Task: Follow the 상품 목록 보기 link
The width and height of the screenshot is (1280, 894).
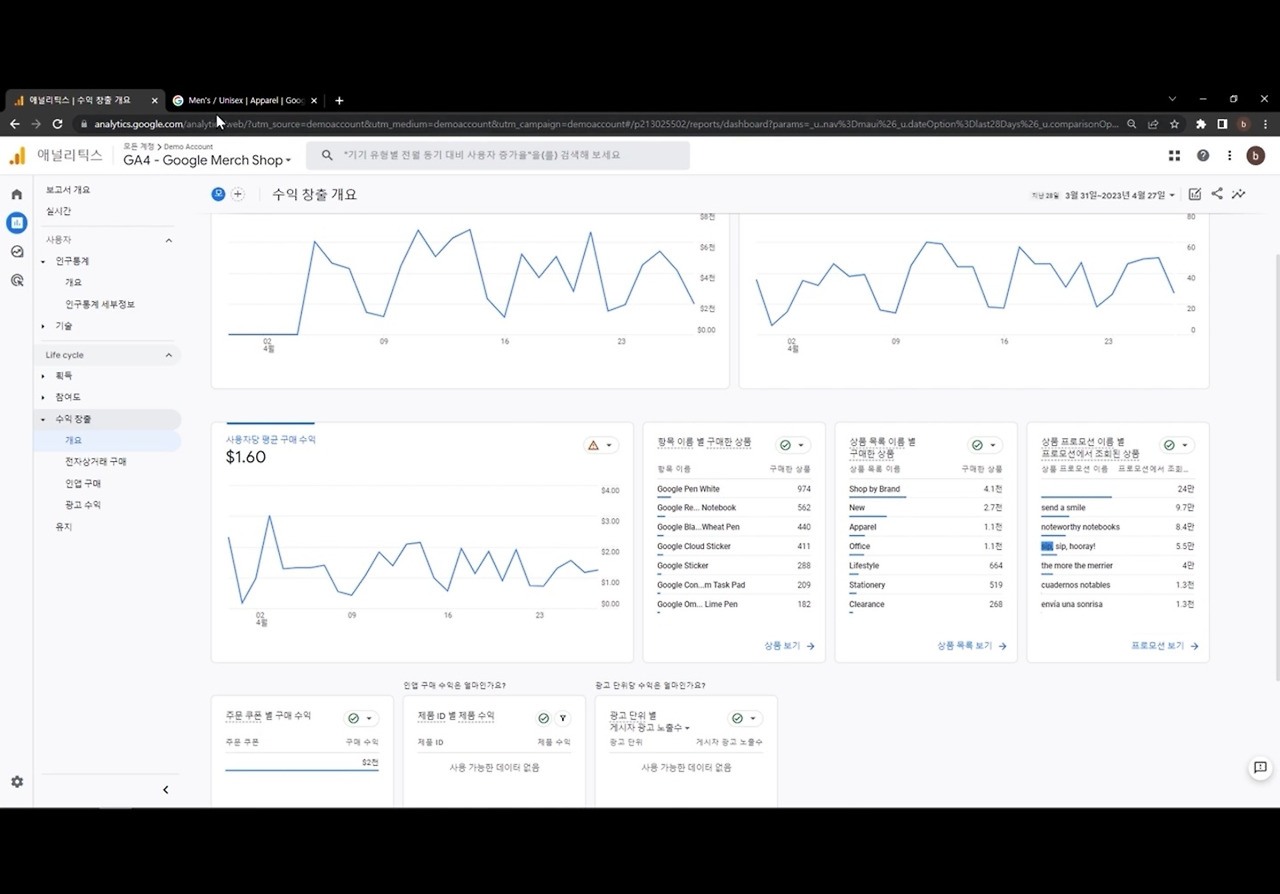Action: [x=972, y=646]
